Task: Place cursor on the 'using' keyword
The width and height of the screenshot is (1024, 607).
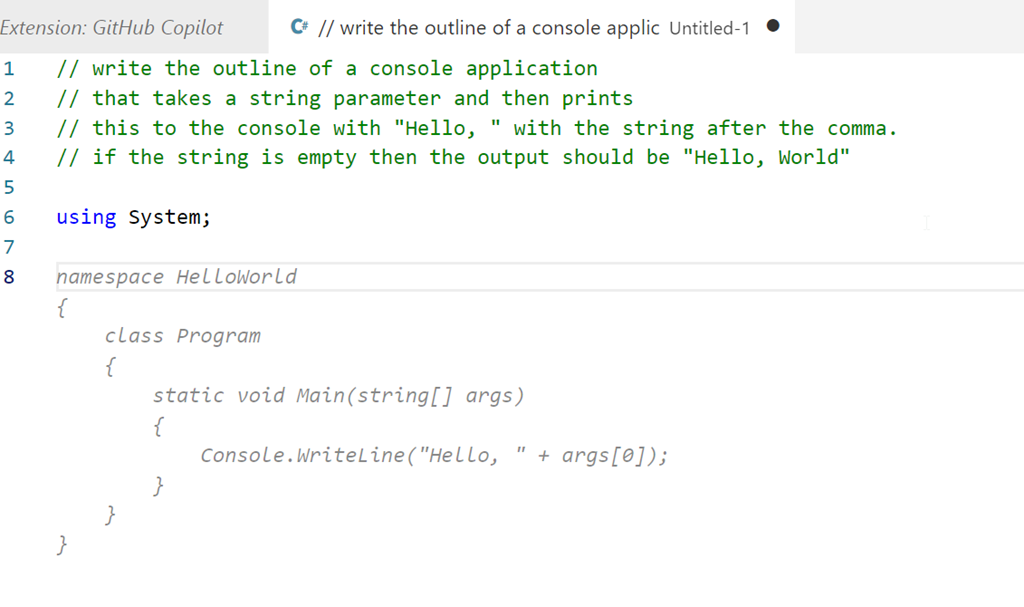Action: click(x=86, y=217)
